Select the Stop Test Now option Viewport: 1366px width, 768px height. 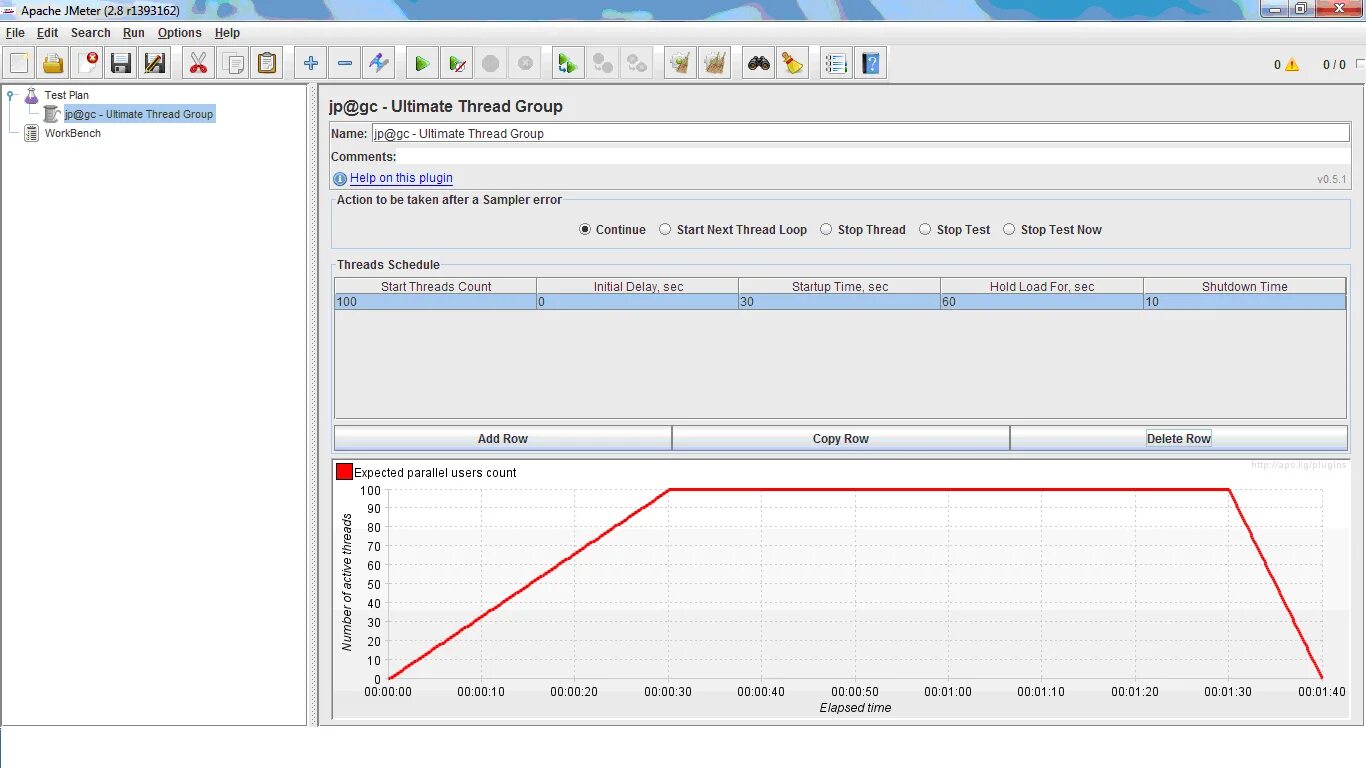pyautogui.click(x=1009, y=229)
